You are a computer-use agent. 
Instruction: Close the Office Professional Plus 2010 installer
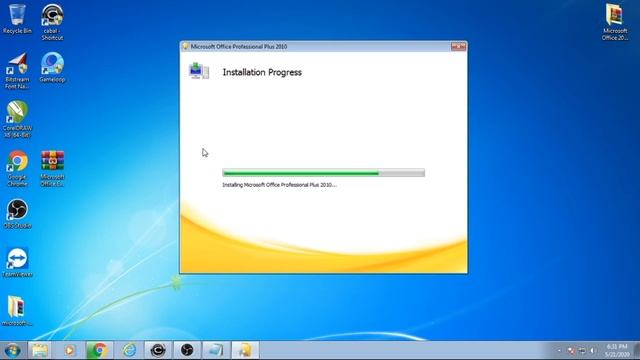pyautogui.click(x=458, y=47)
